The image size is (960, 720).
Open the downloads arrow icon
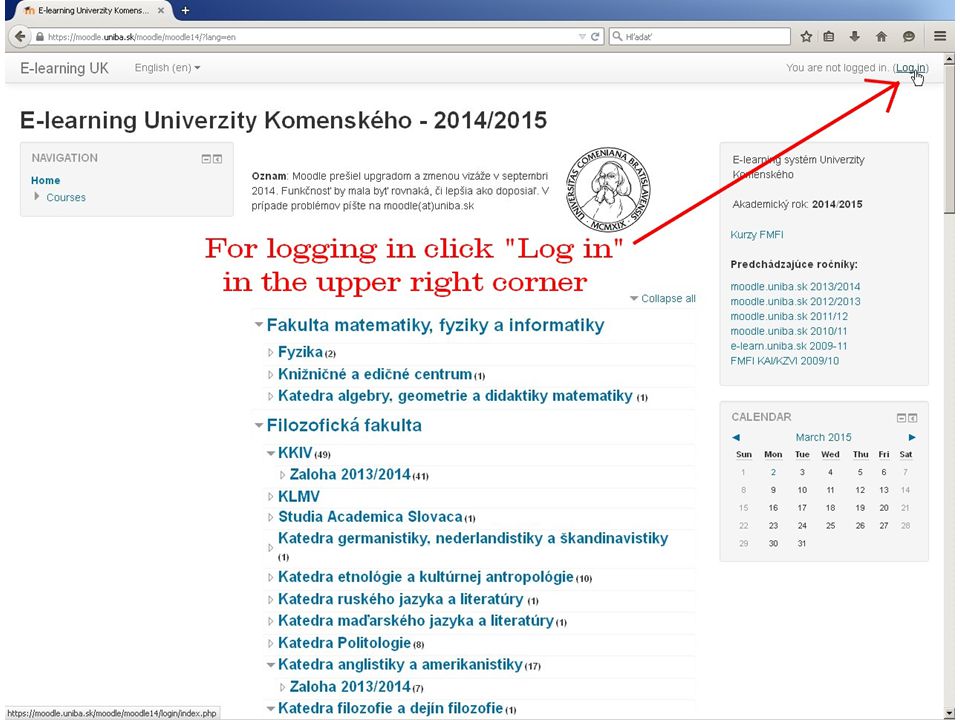point(855,37)
